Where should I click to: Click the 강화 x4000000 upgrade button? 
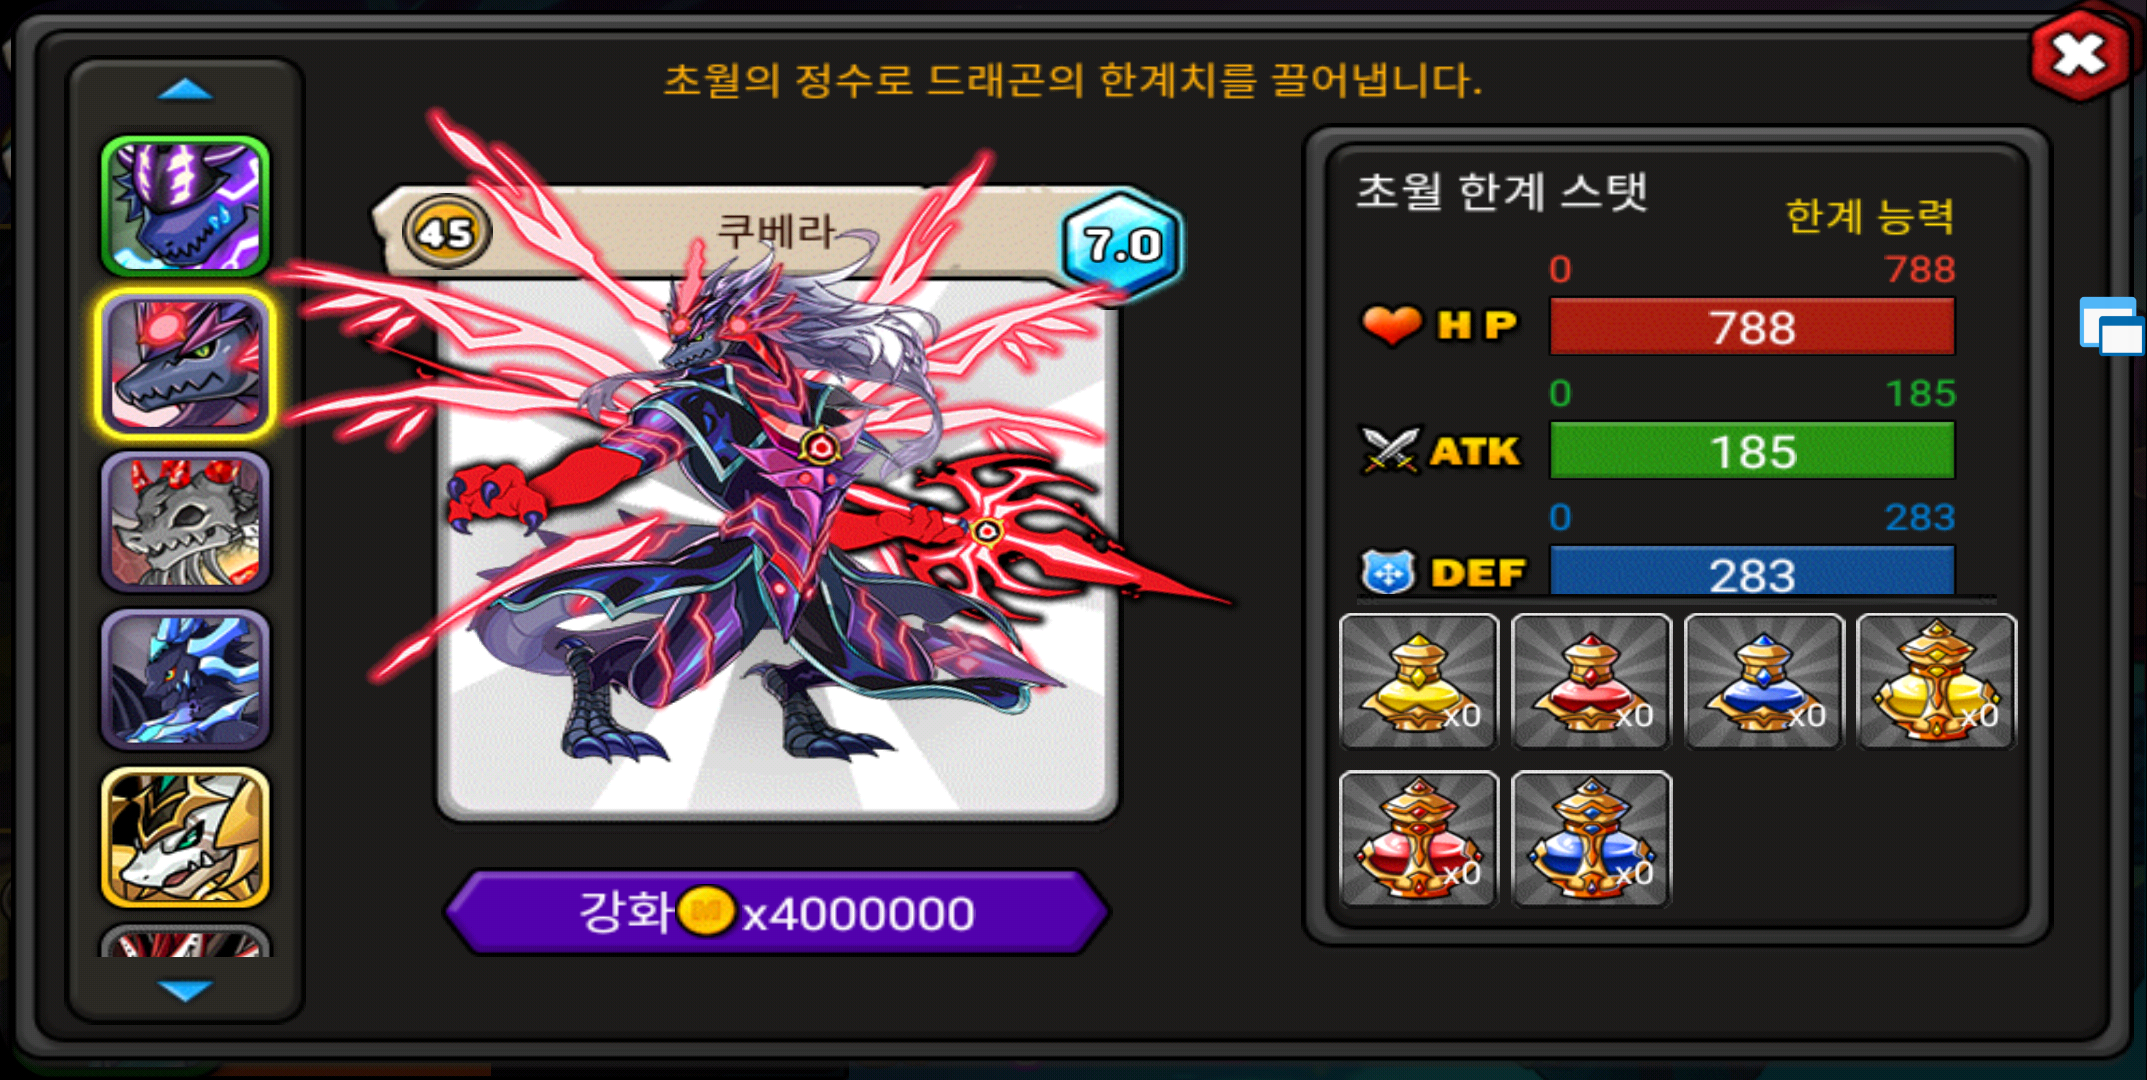[x=777, y=912]
